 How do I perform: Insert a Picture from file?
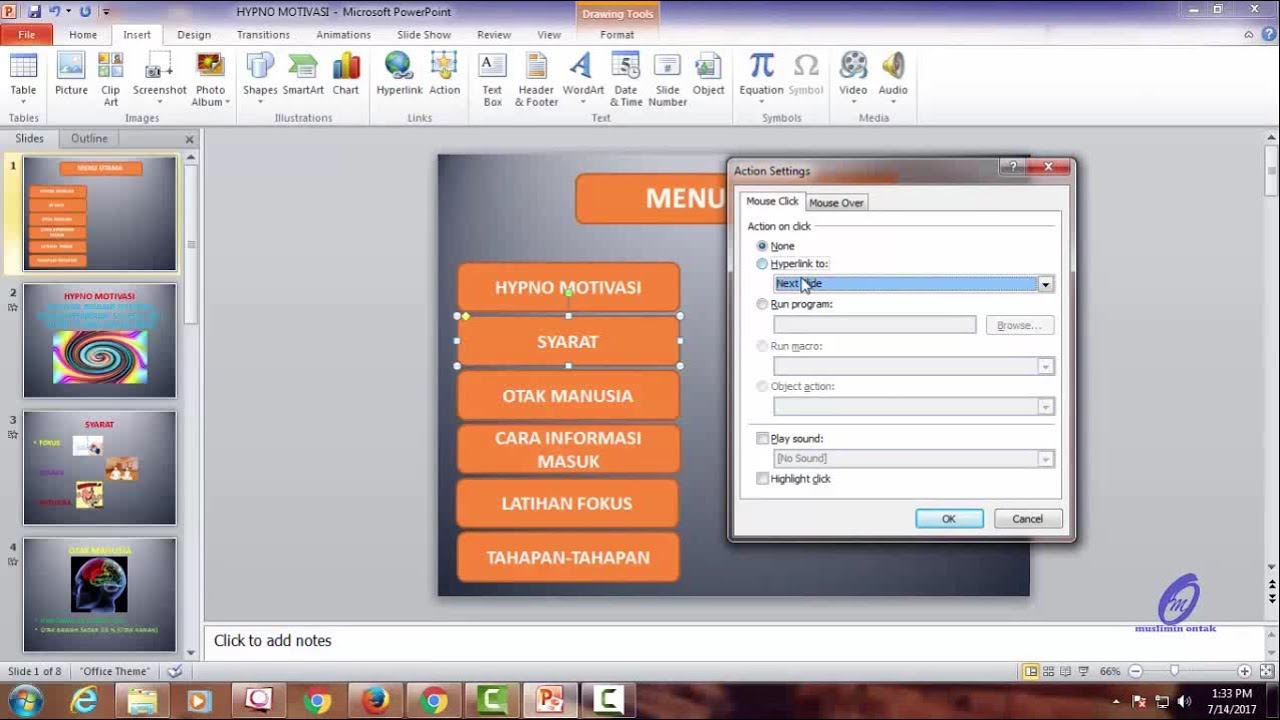point(71,76)
